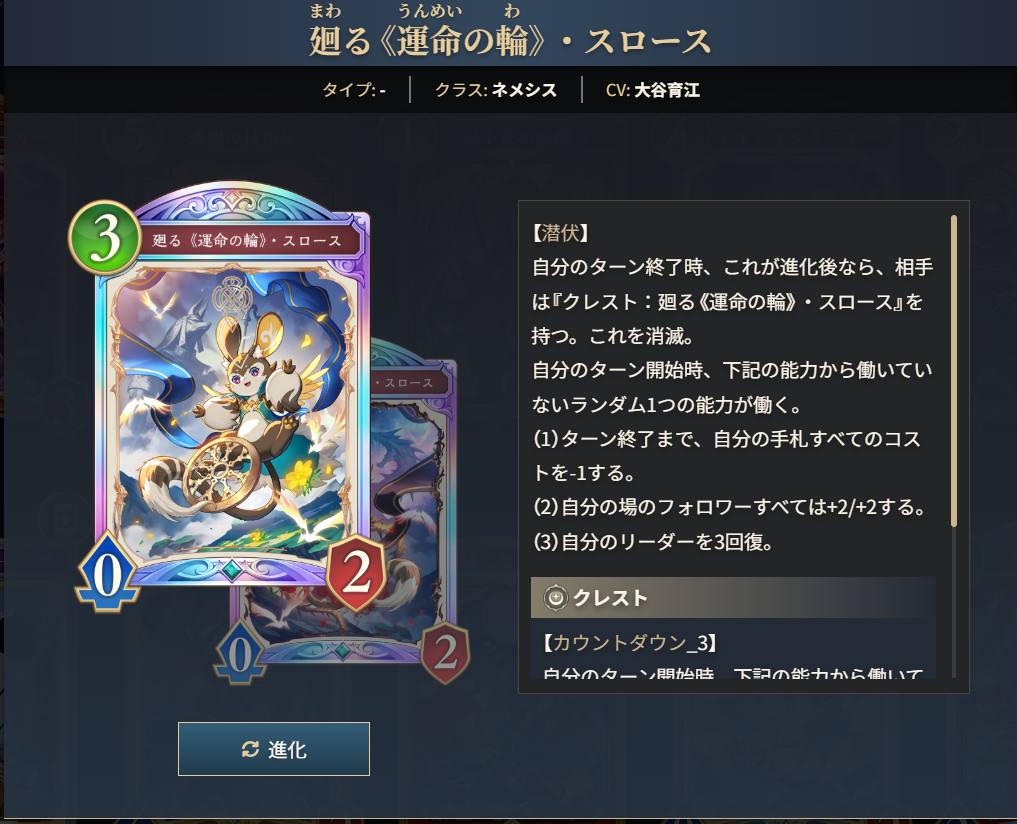Click the クラス: ネメシス label
This screenshot has height=824, width=1017.
(496, 90)
